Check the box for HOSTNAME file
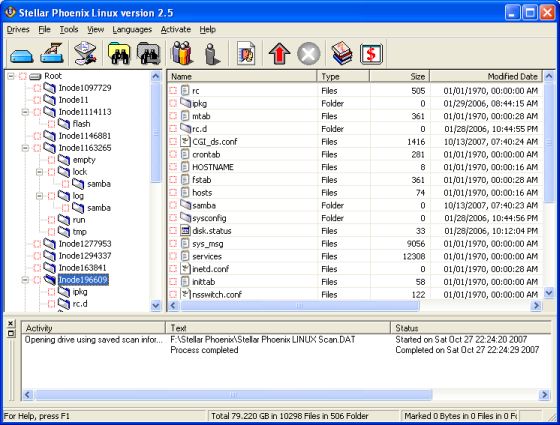 pos(173,167)
